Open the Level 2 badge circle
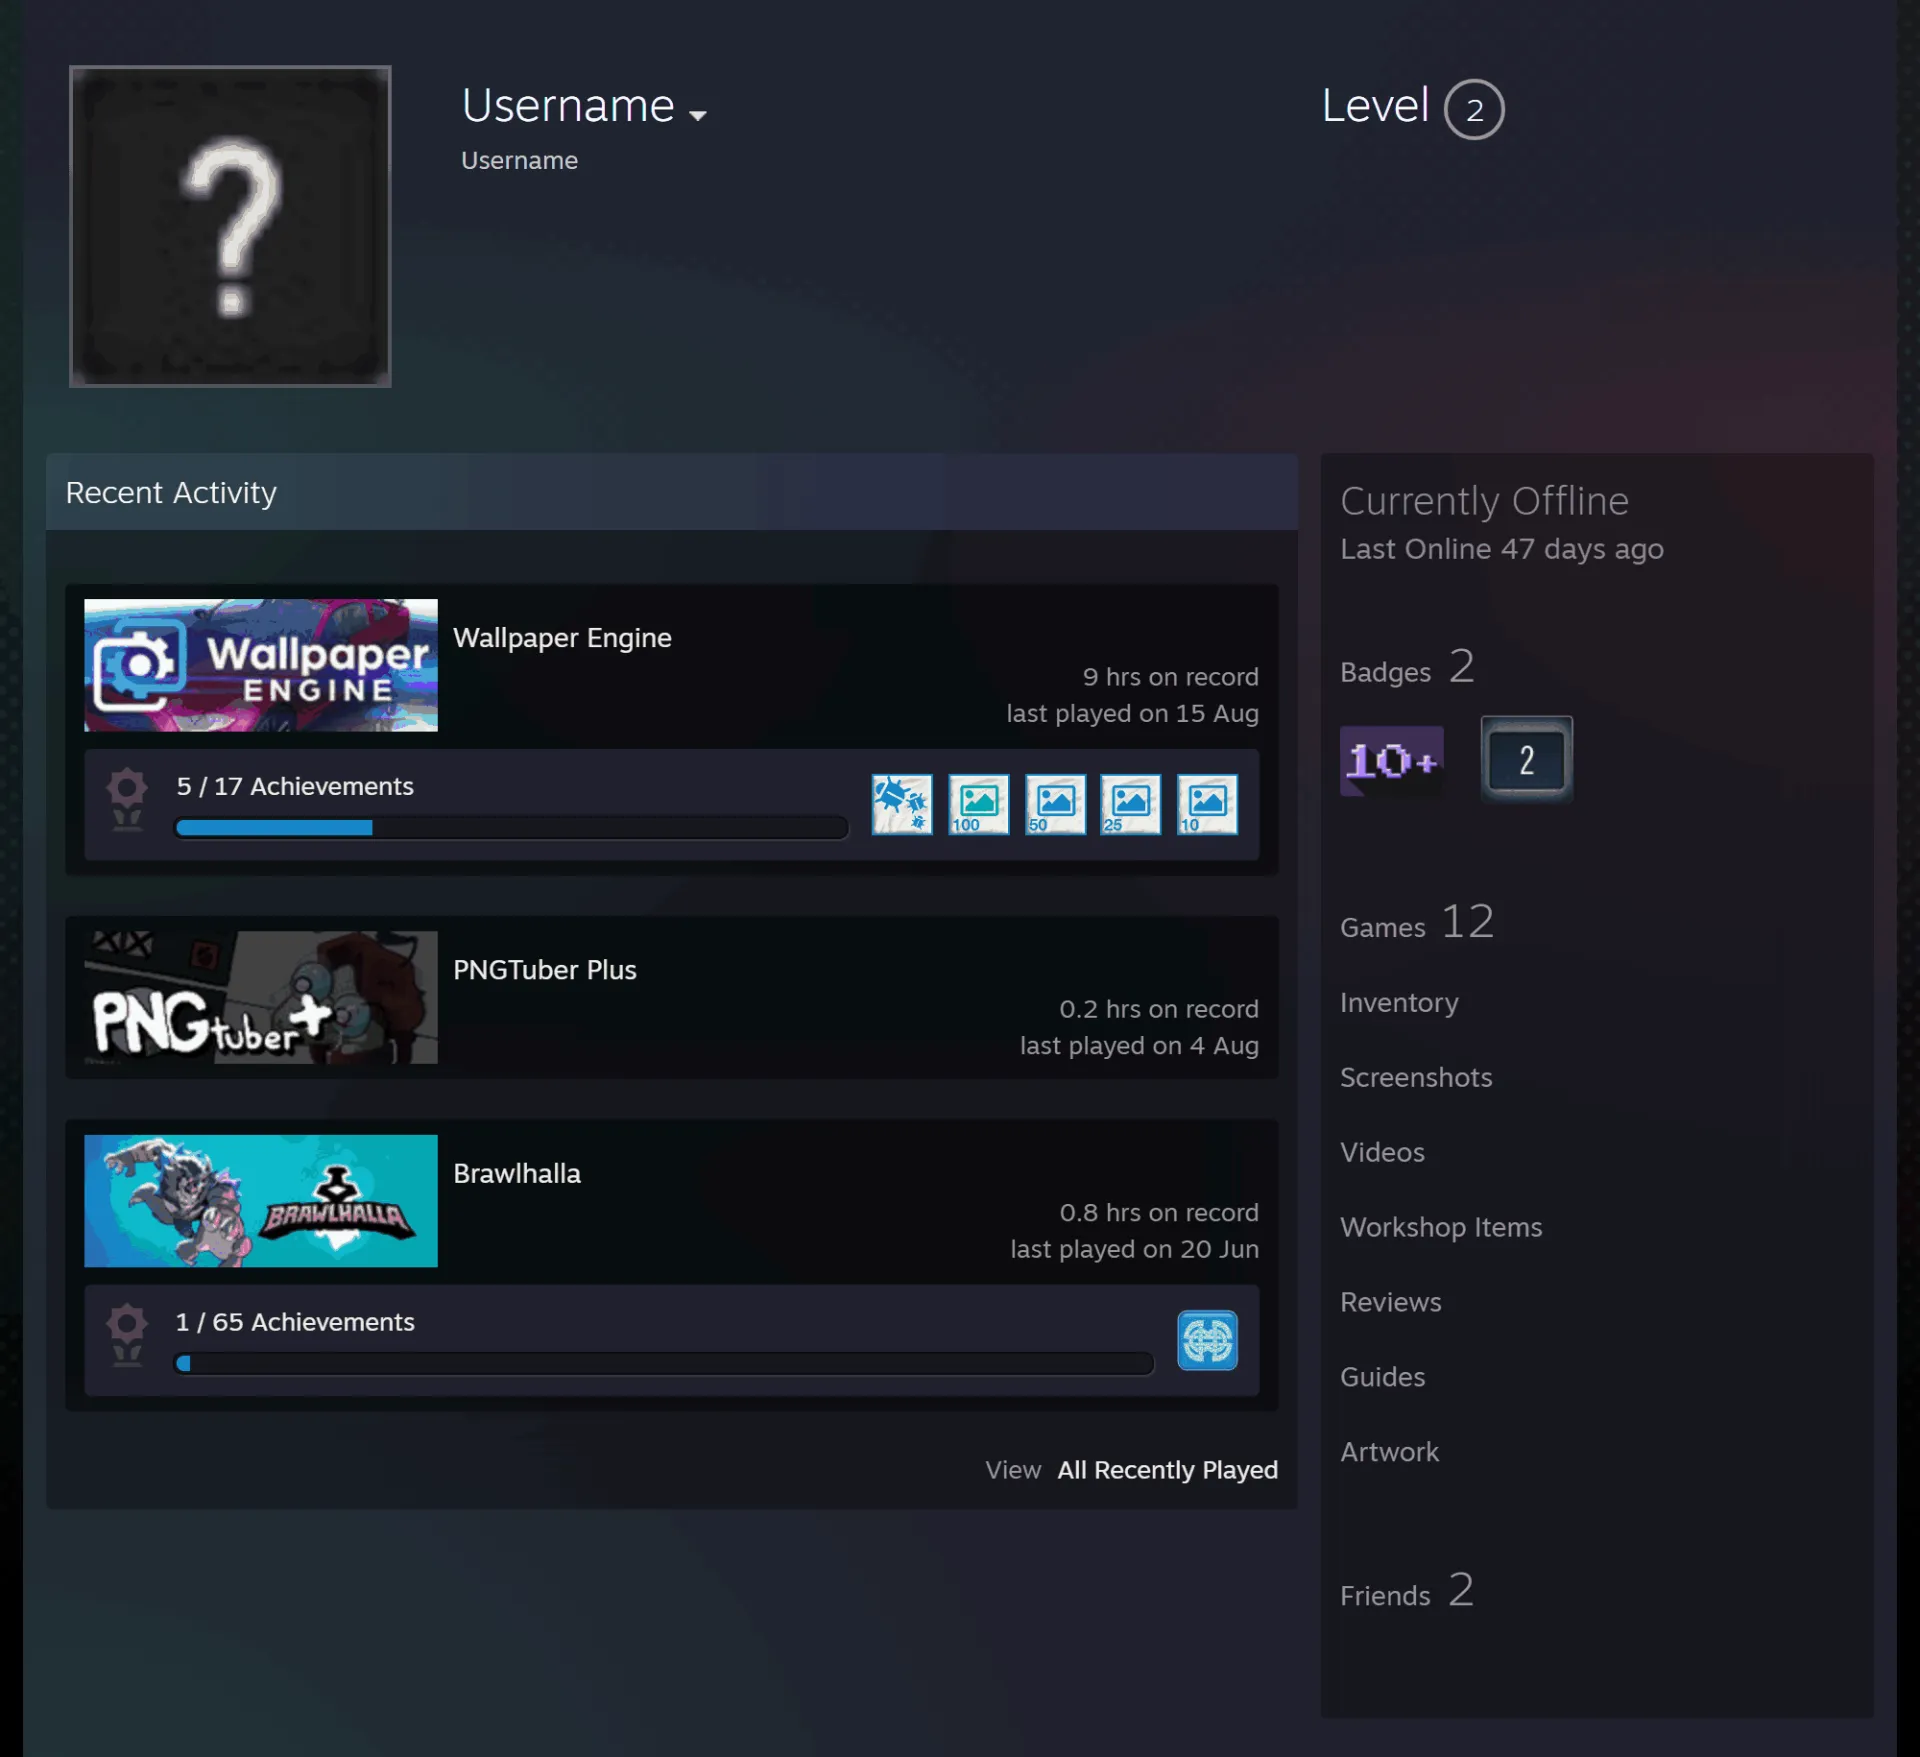This screenshot has height=1757, width=1920. (1473, 109)
